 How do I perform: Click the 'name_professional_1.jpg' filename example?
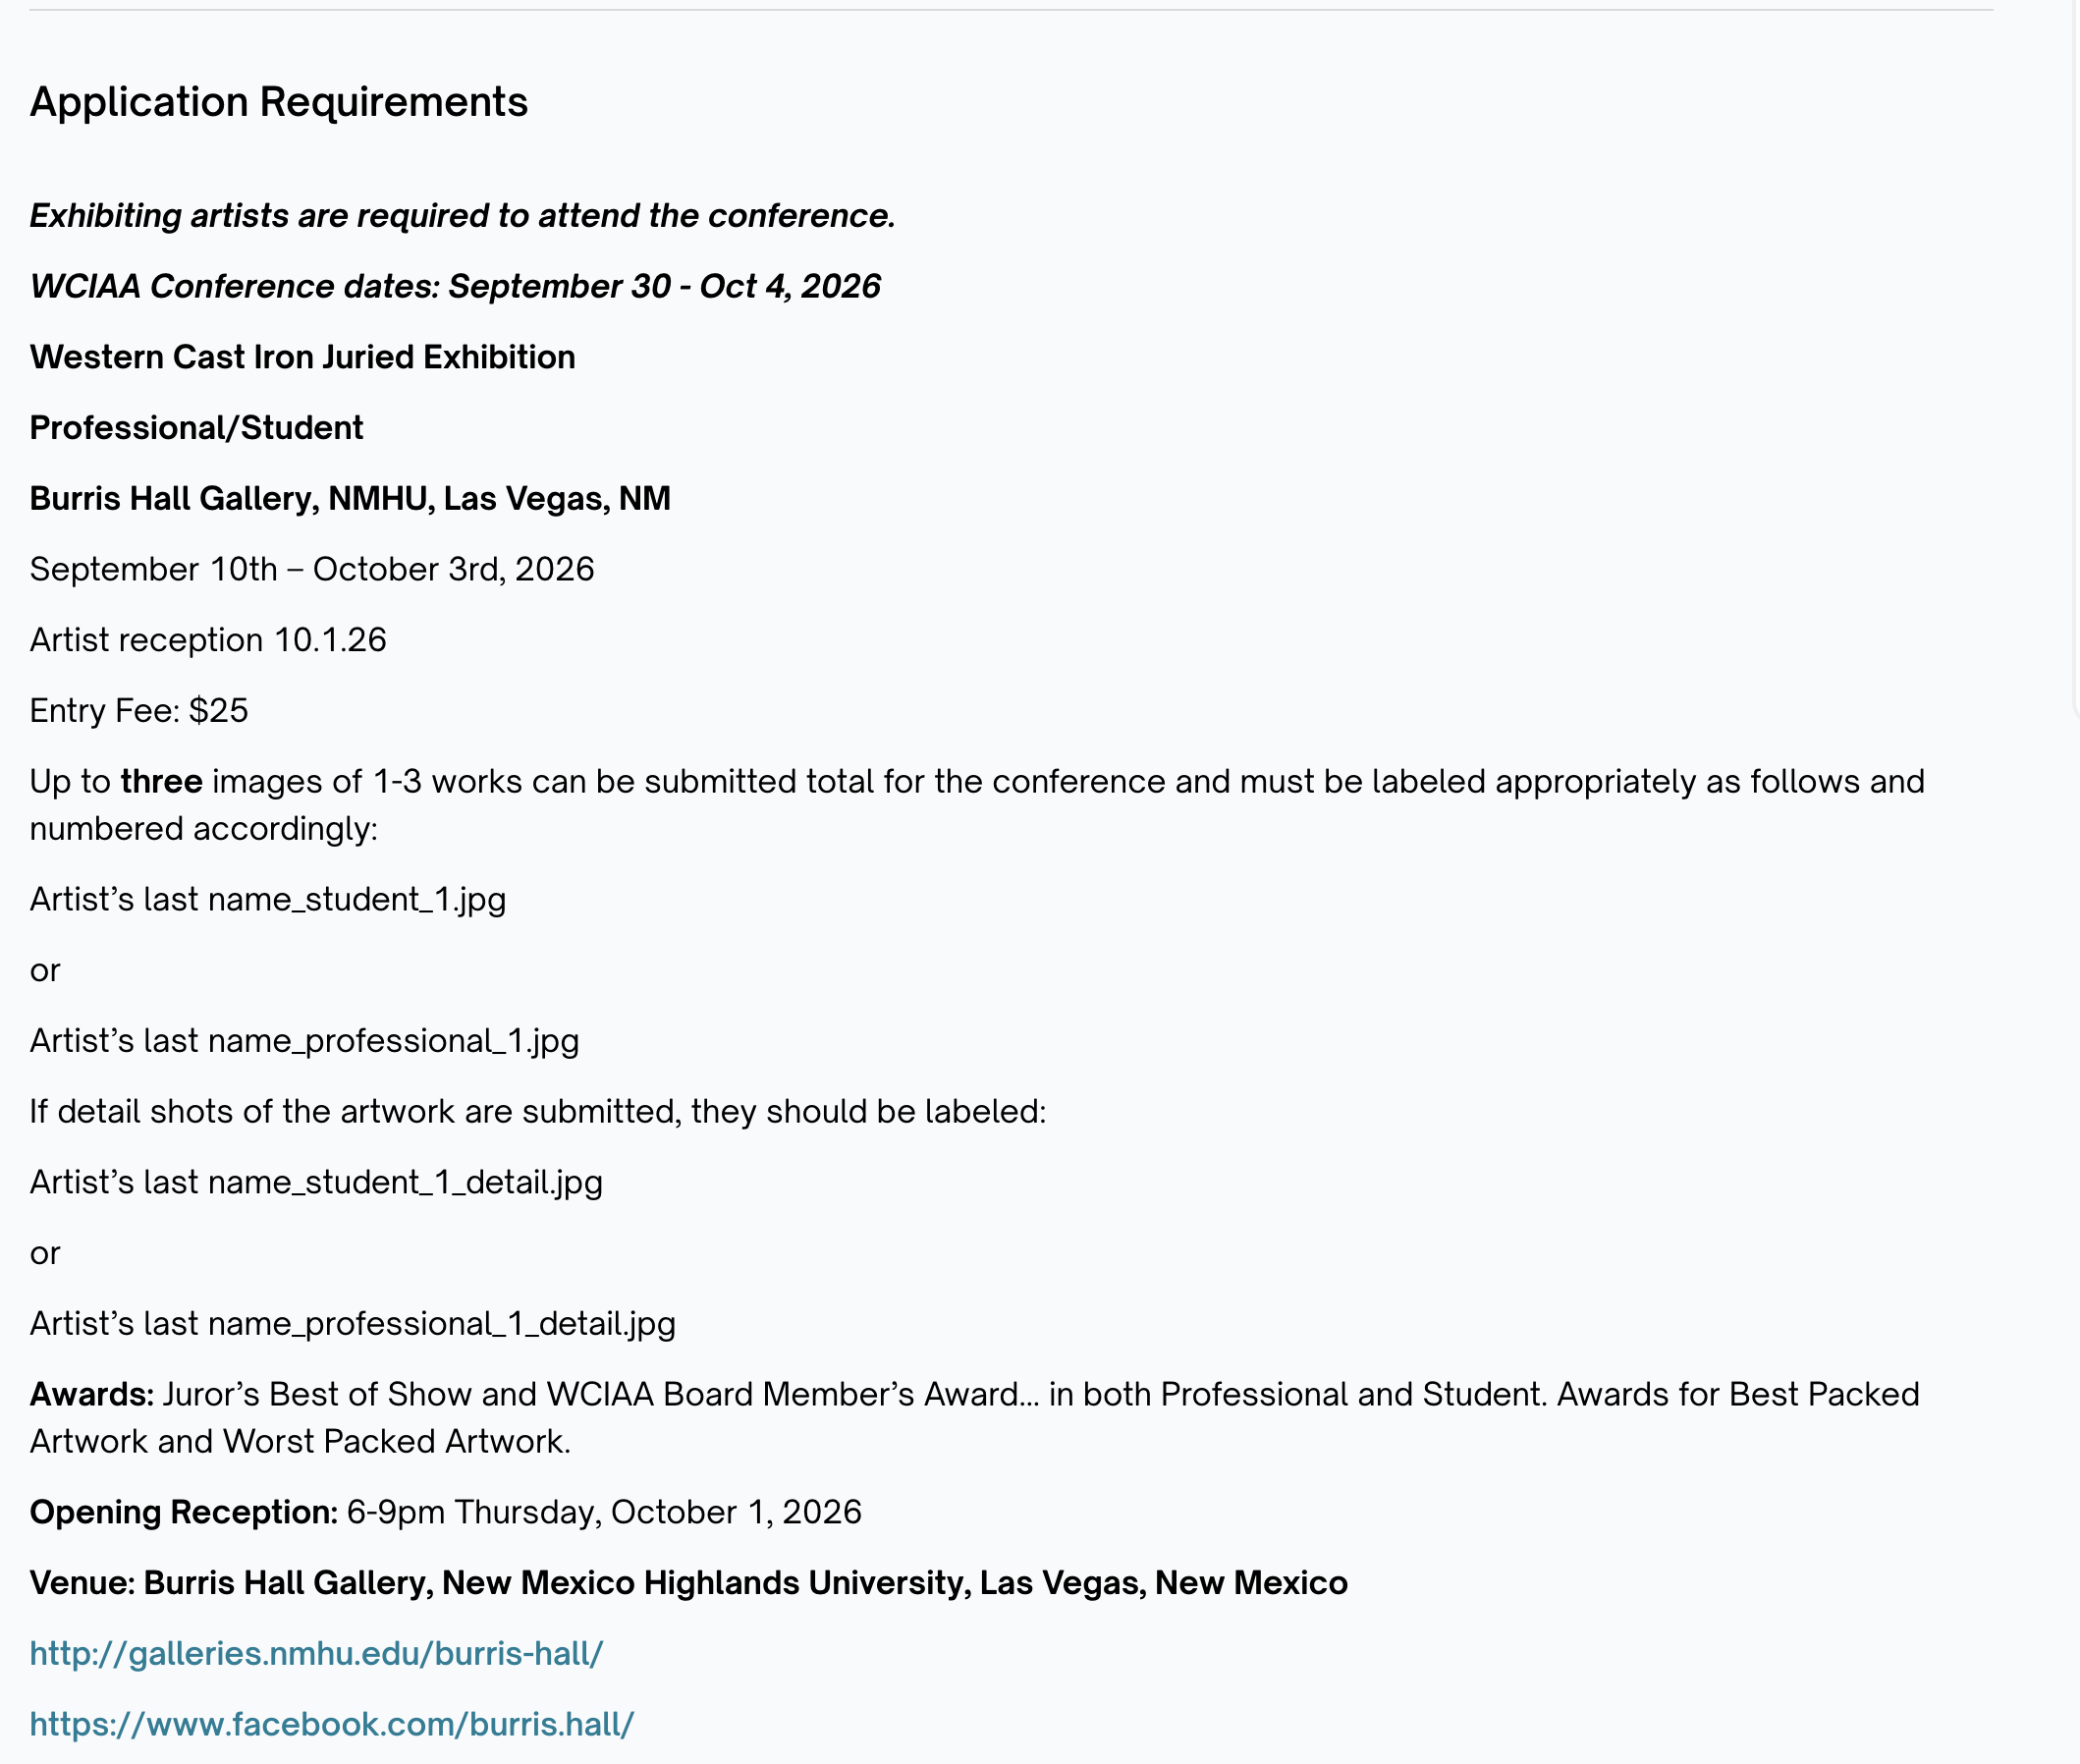click(x=394, y=1041)
